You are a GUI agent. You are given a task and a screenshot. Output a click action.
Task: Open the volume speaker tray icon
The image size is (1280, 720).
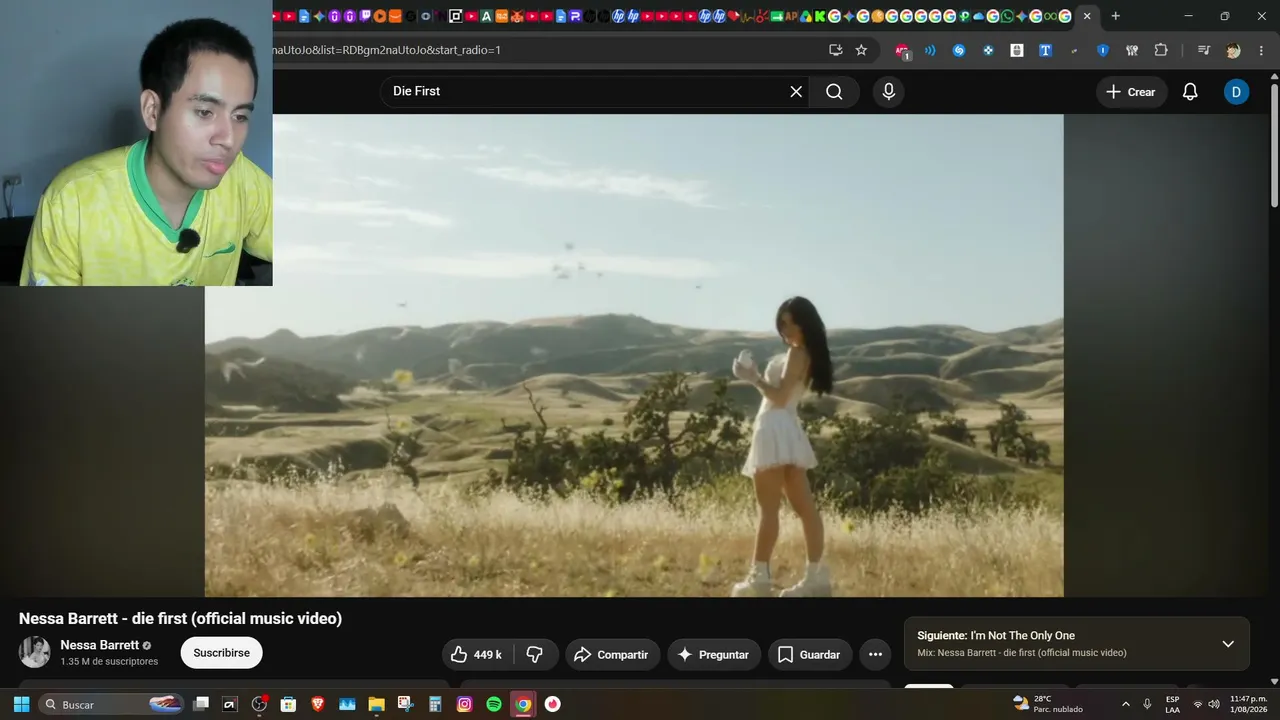(x=1214, y=704)
